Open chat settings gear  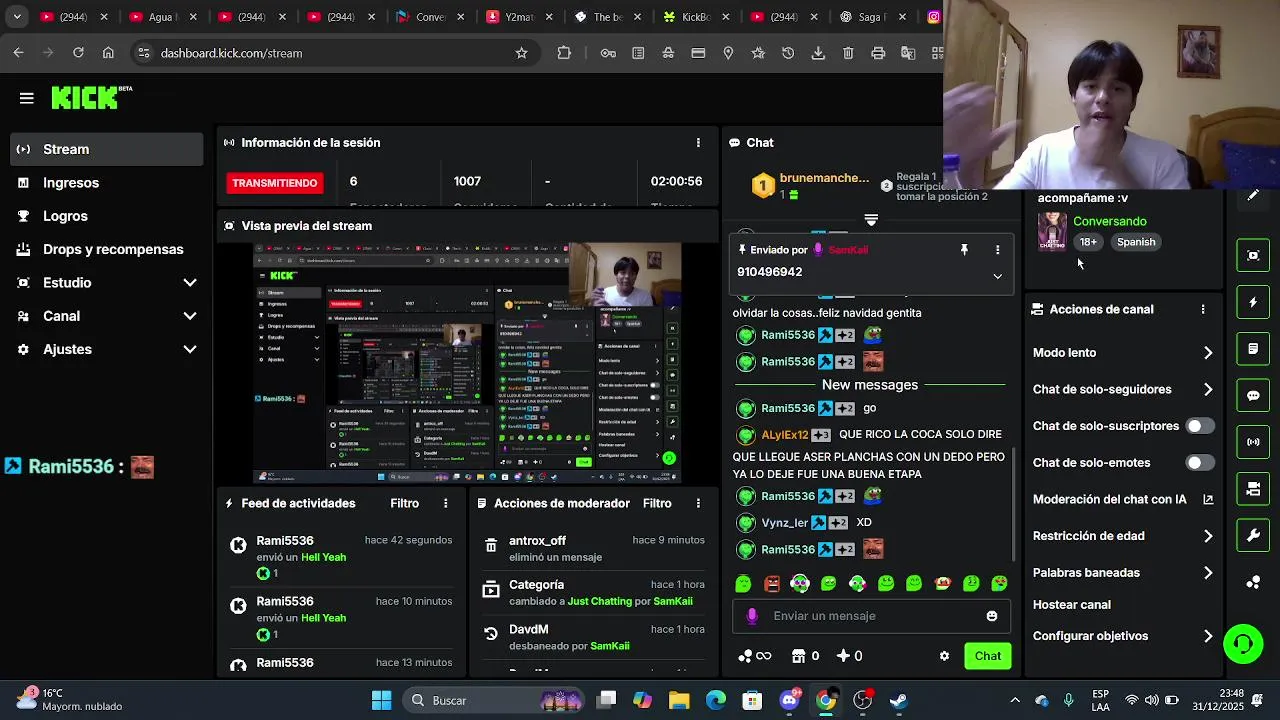coord(944,656)
